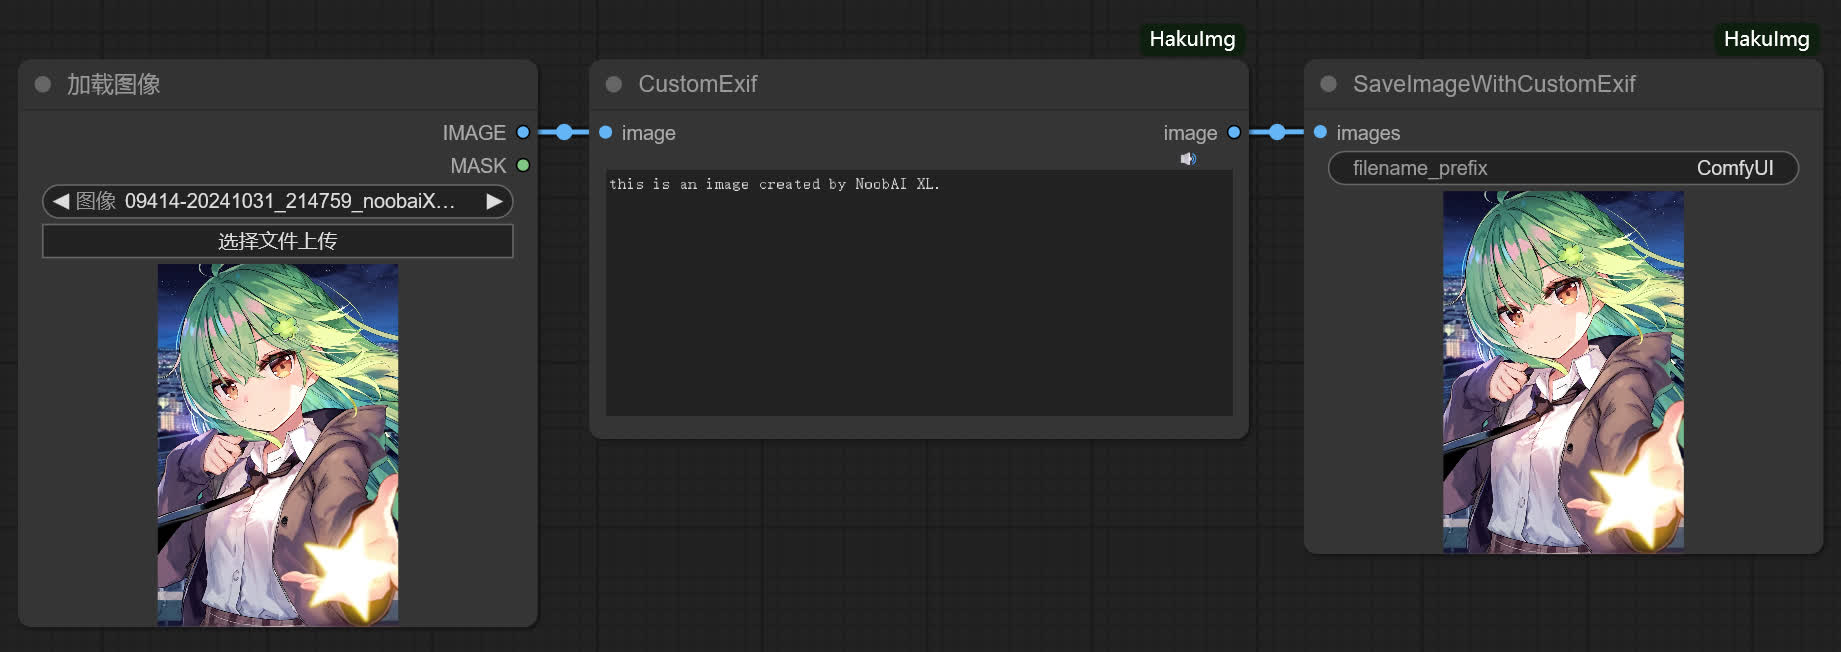Viewport: 1841px width, 652px height.
Task: Click the HakuImg badge above CustomExif
Action: tap(1192, 39)
